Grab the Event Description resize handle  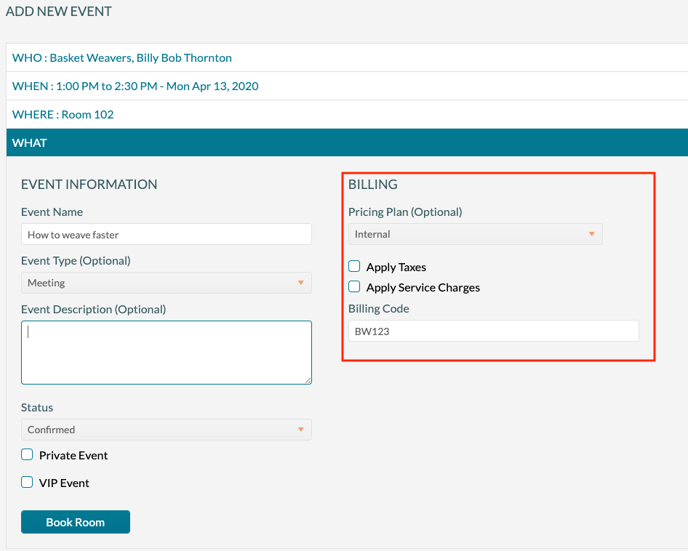[x=307, y=380]
